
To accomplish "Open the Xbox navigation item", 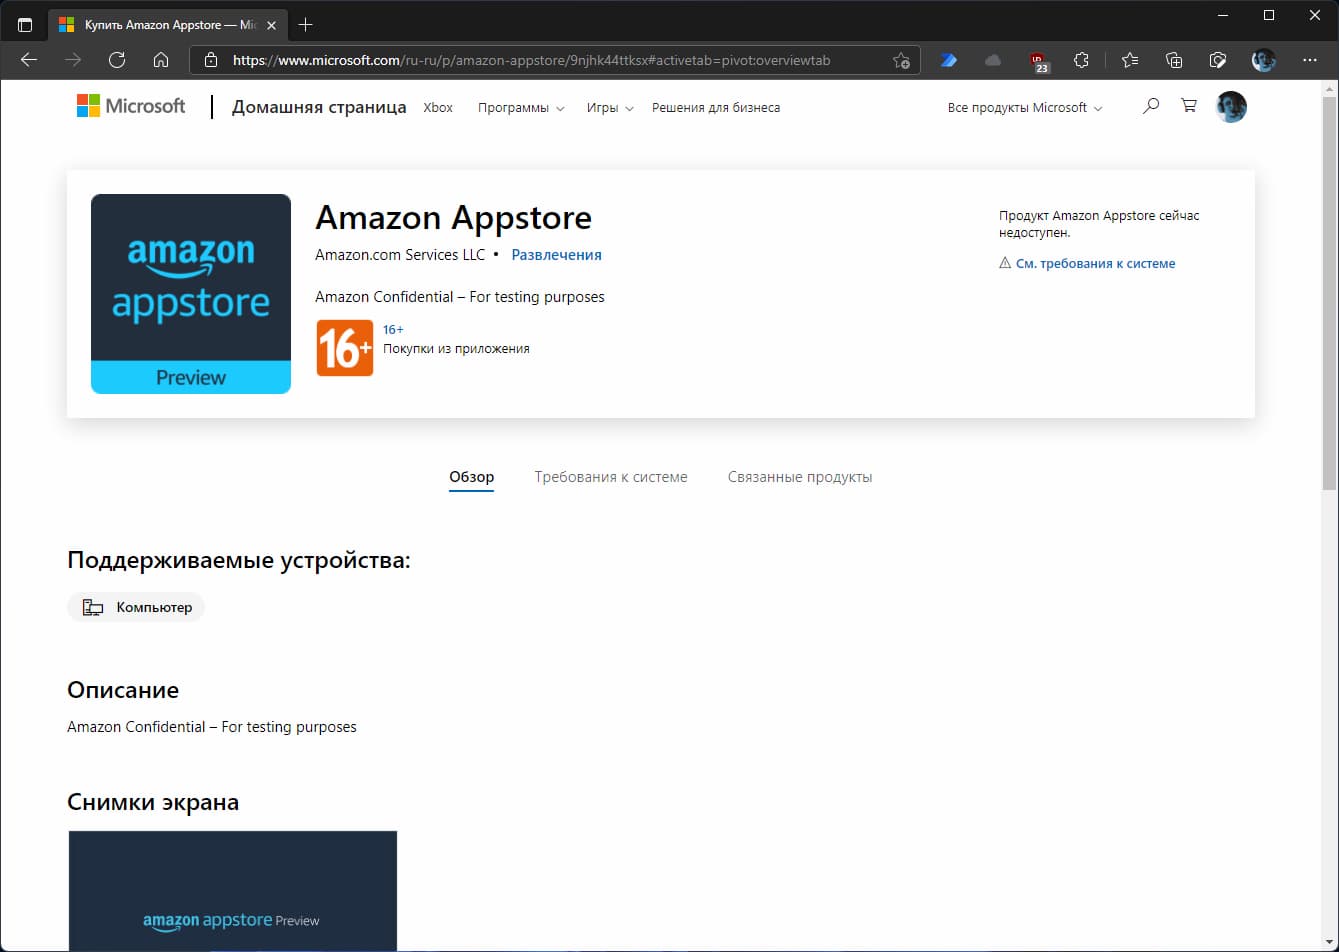I will tap(438, 107).
